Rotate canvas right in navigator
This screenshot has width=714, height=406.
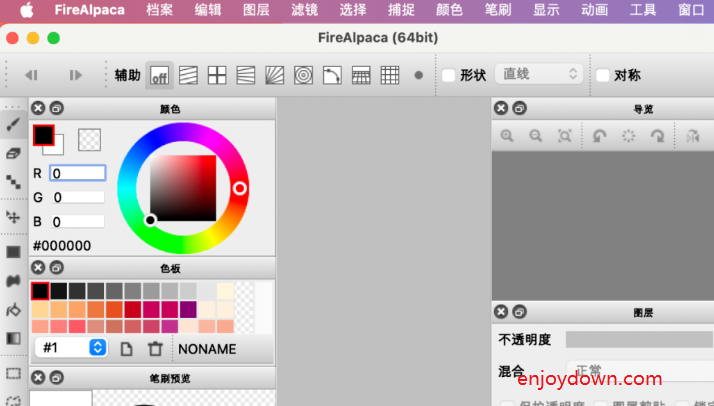point(657,136)
